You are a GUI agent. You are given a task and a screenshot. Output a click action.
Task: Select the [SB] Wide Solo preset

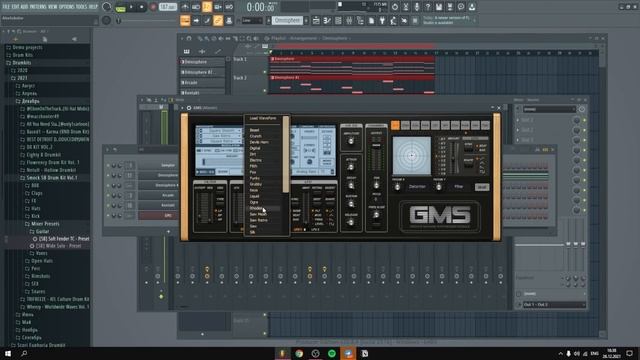click(57, 246)
